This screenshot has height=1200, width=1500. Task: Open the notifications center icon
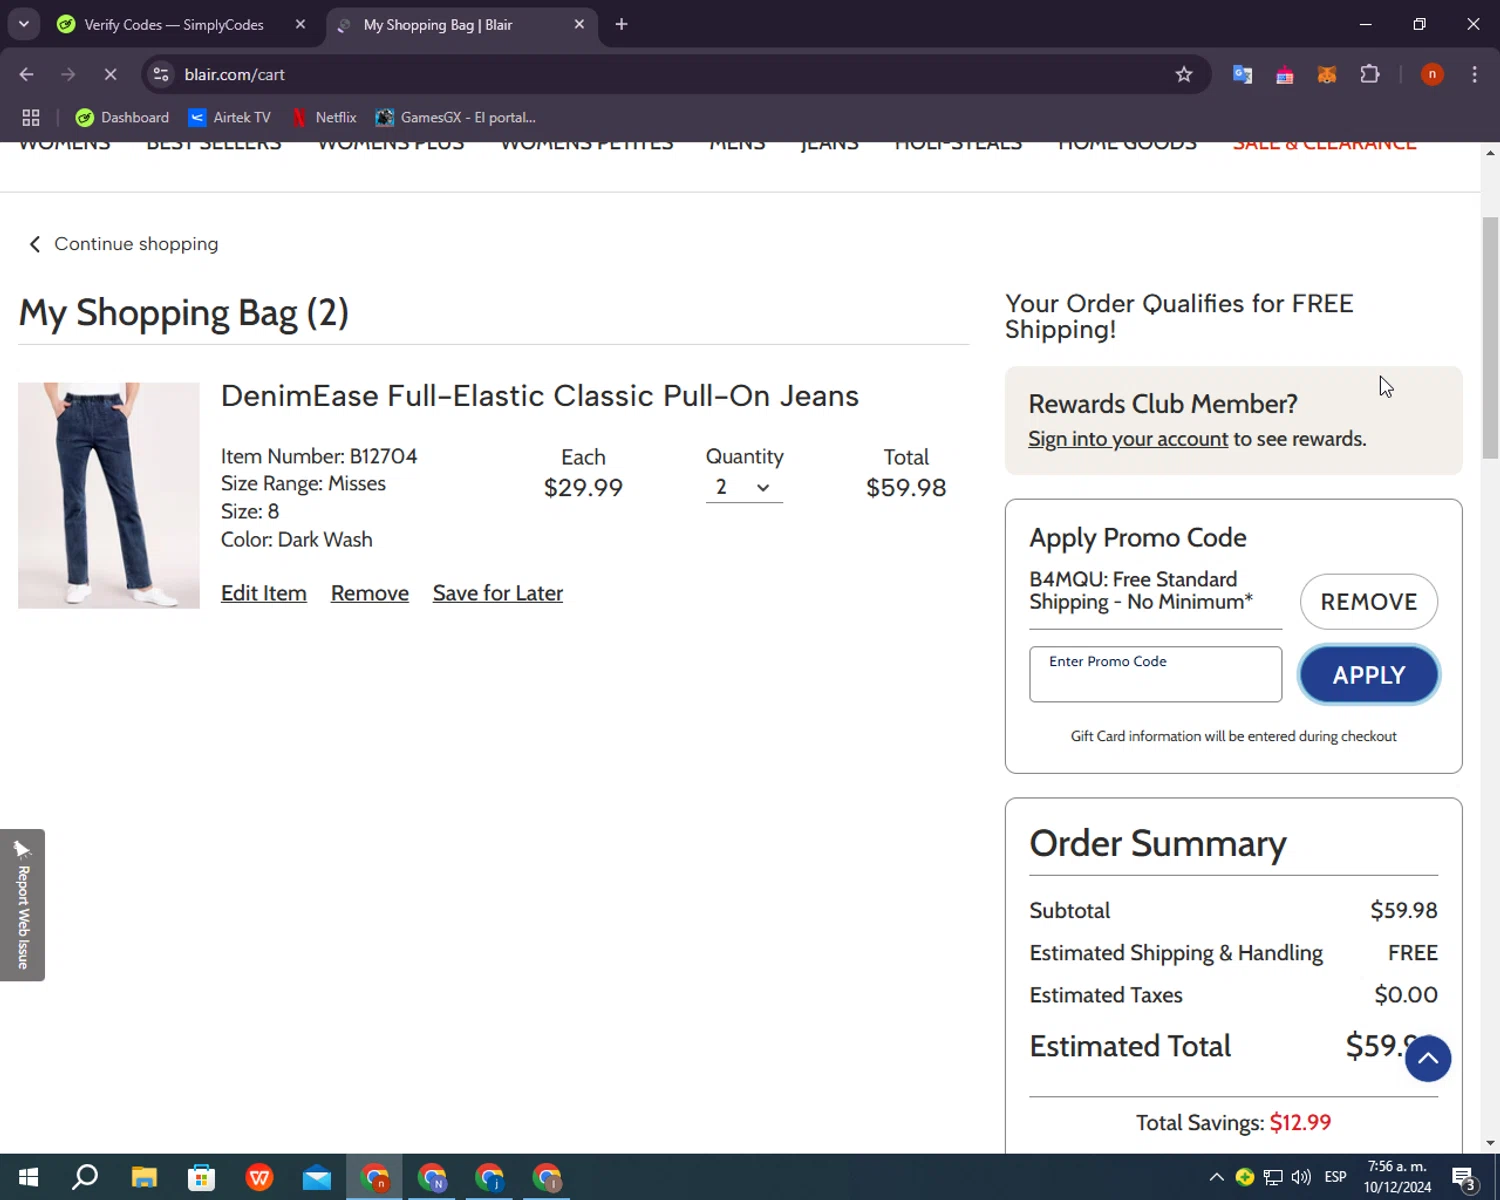pyautogui.click(x=1464, y=1178)
